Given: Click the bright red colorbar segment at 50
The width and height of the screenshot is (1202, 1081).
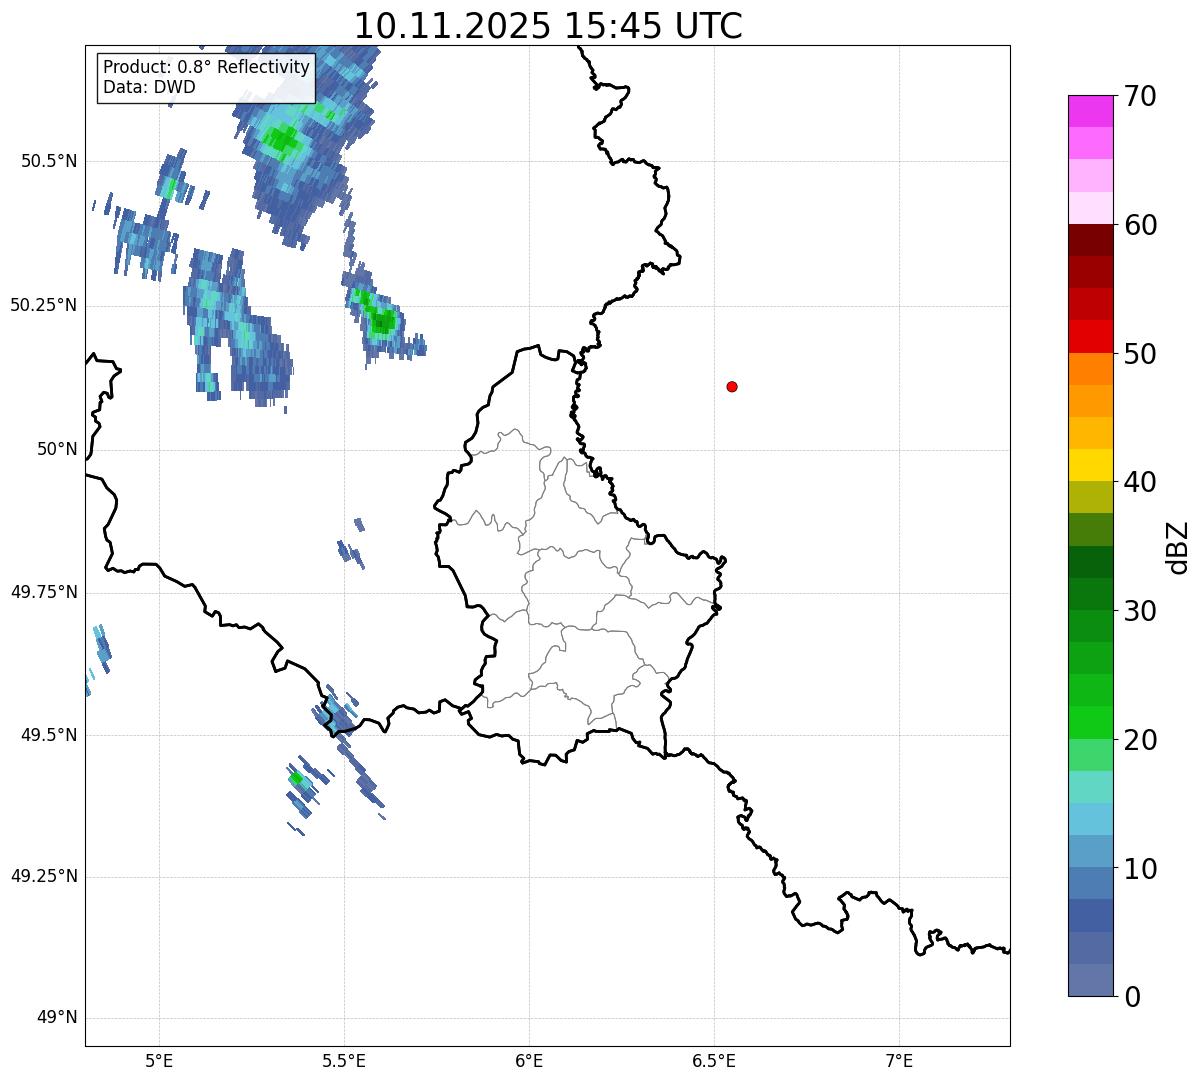Looking at the screenshot, I should [x=1090, y=337].
